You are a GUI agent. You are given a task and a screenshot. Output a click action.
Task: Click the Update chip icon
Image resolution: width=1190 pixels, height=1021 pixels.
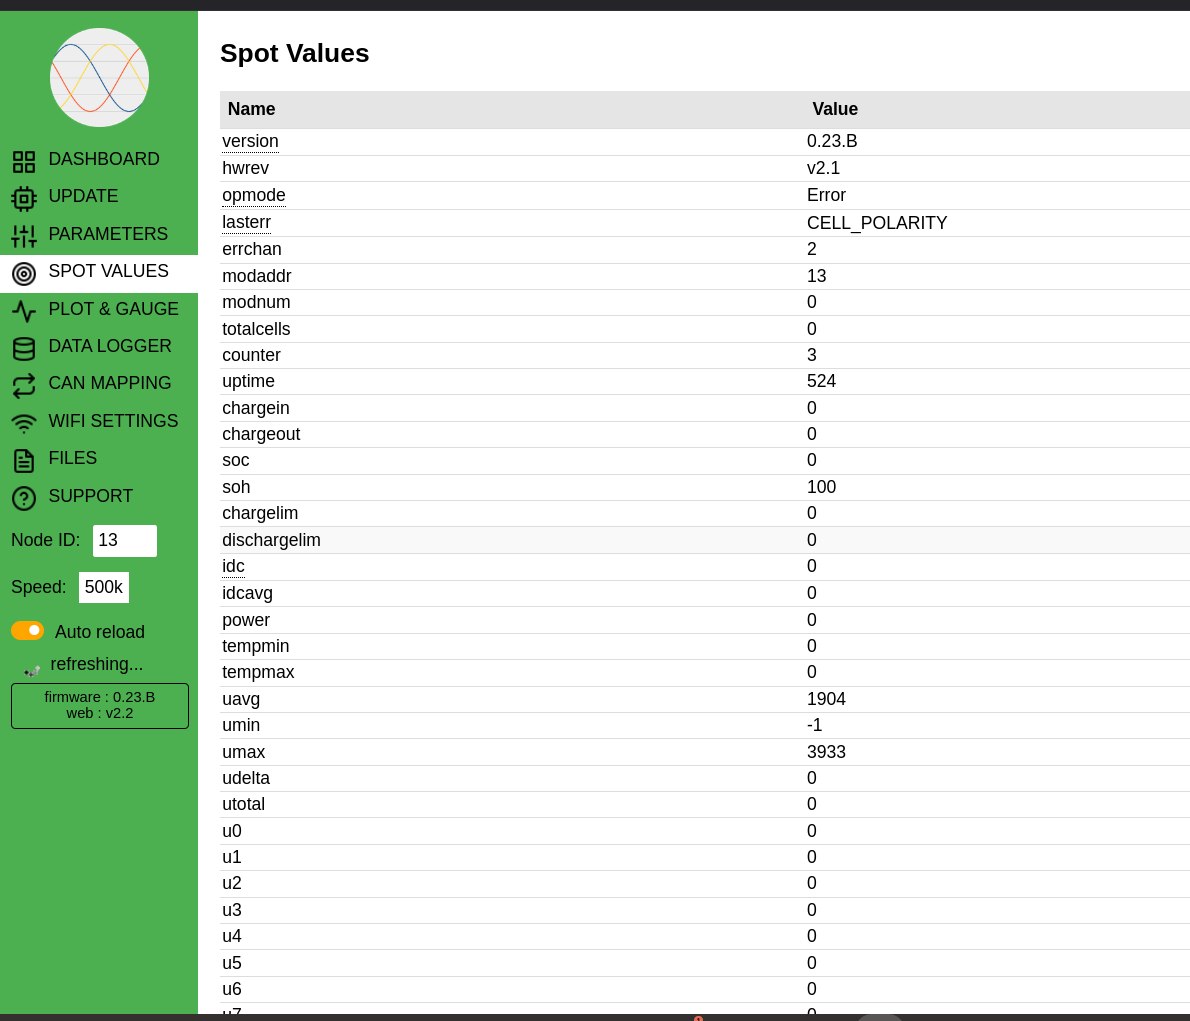tap(24, 198)
